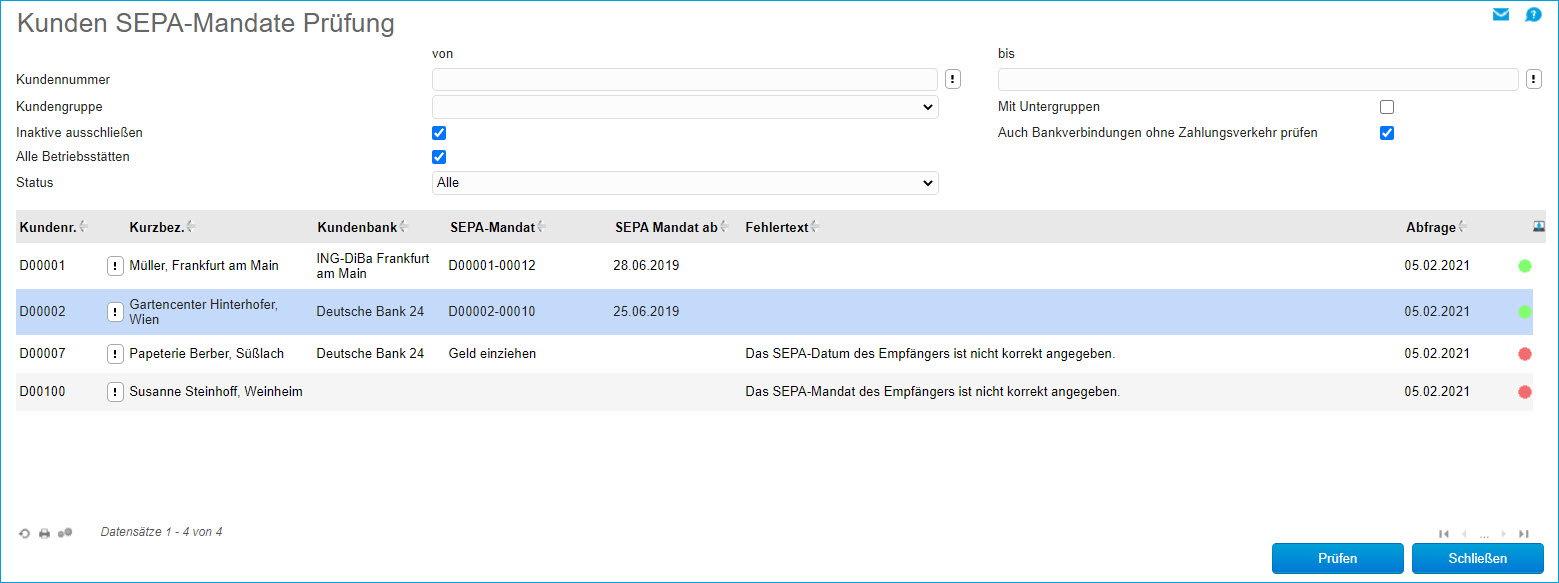Click the printer icon below the table
The height and width of the screenshot is (583, 1559).
click(x=45, y=534)
